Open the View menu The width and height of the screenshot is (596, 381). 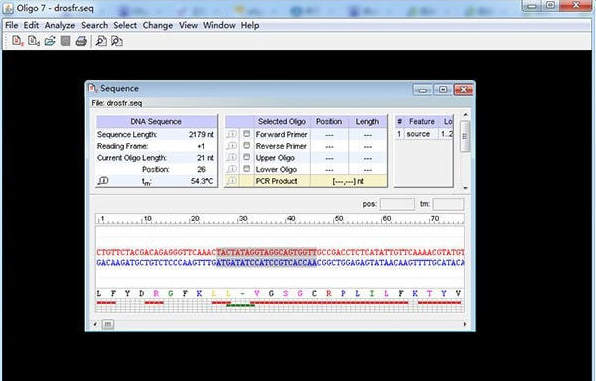tap(188, 25)
